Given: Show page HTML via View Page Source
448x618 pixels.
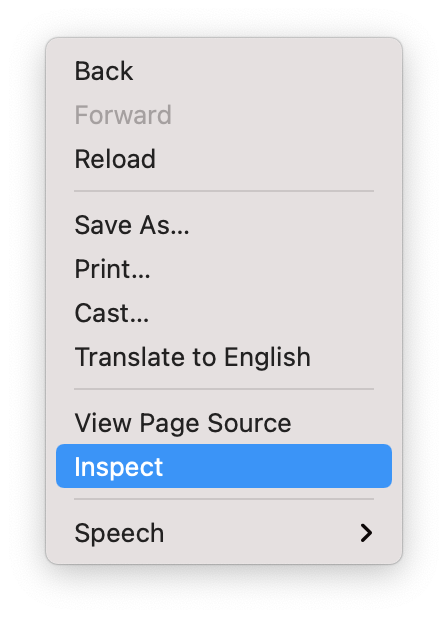Looking at the screenshot, I should coord(224,423).
